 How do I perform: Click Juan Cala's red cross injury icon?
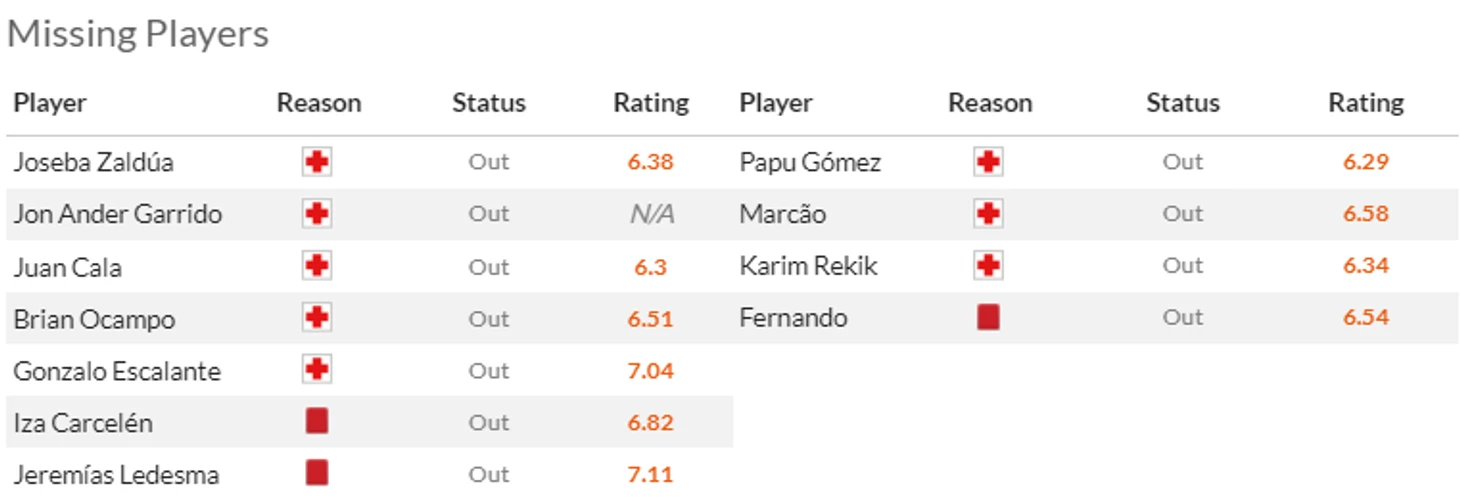(x=317, y=266)
